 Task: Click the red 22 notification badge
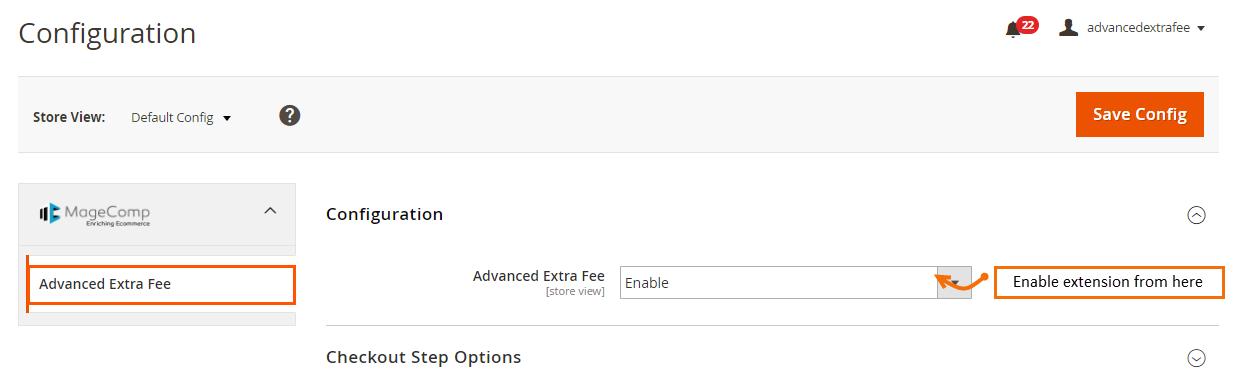[1027, 25]
